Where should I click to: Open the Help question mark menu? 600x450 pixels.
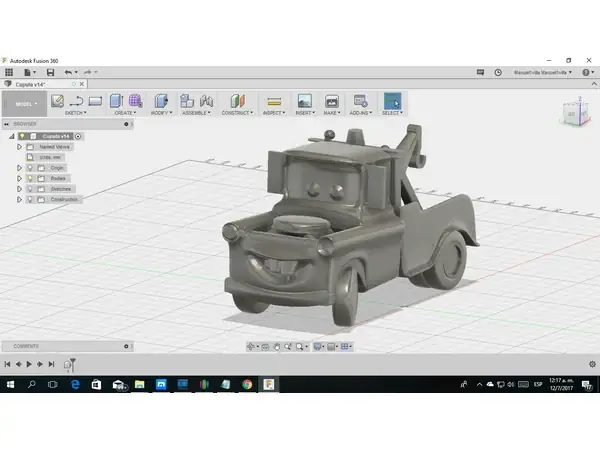(x=588, y=72)
